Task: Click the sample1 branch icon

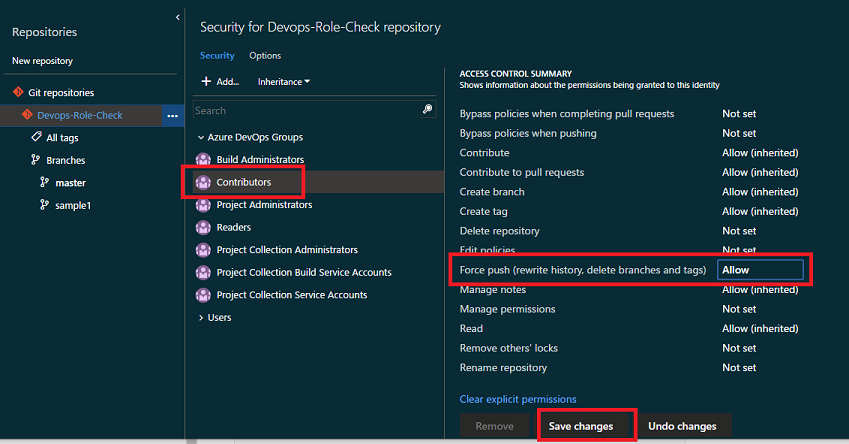Action: click(x=44, y=205)
